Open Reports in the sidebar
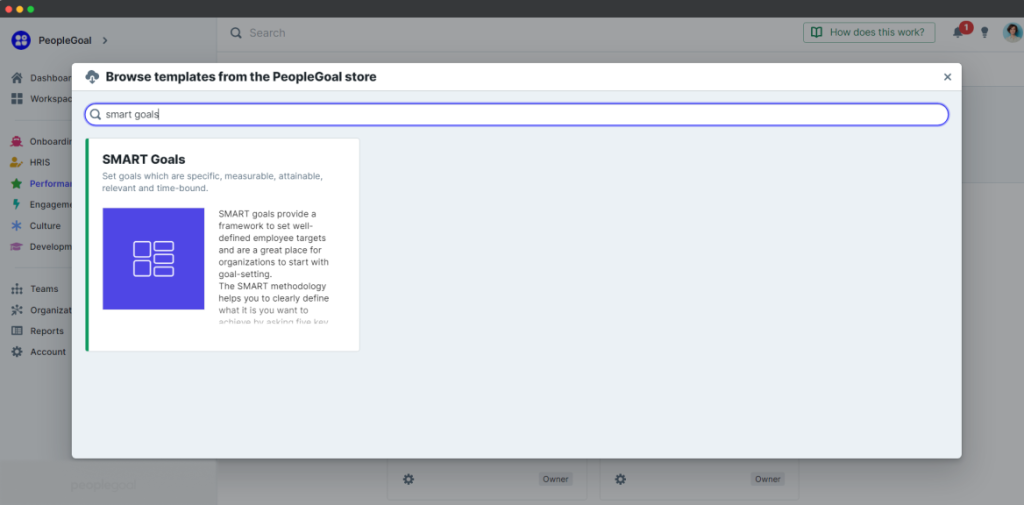 pos(38,331)
